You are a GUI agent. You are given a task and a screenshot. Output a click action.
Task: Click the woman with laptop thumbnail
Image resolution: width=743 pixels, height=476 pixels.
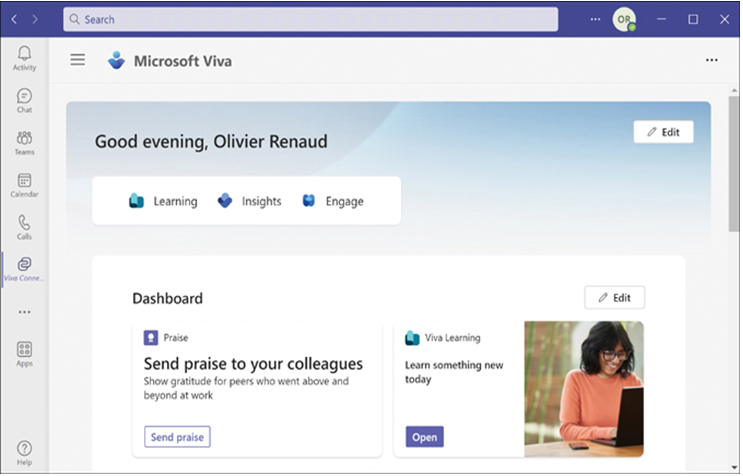584,389
